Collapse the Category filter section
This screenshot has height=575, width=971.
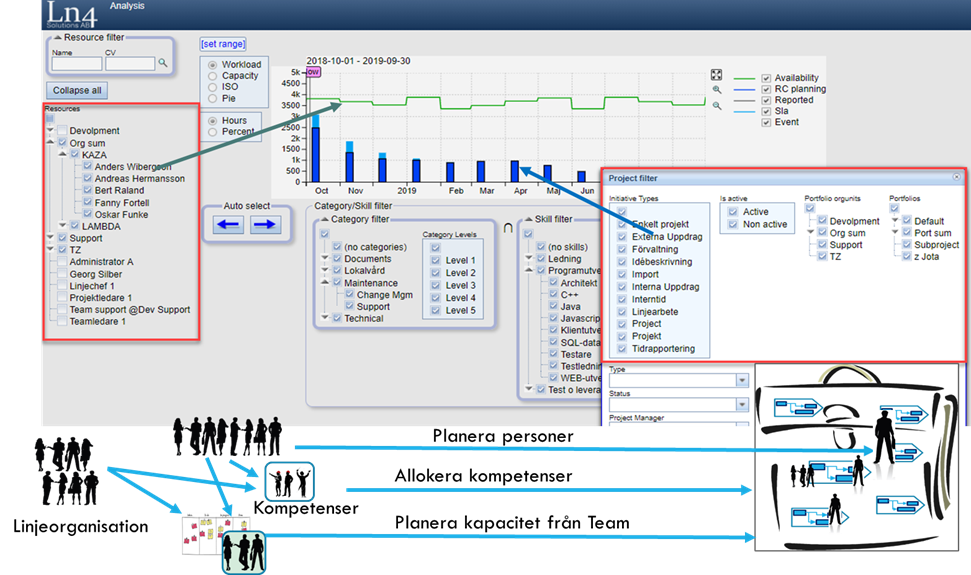point(324,219)
